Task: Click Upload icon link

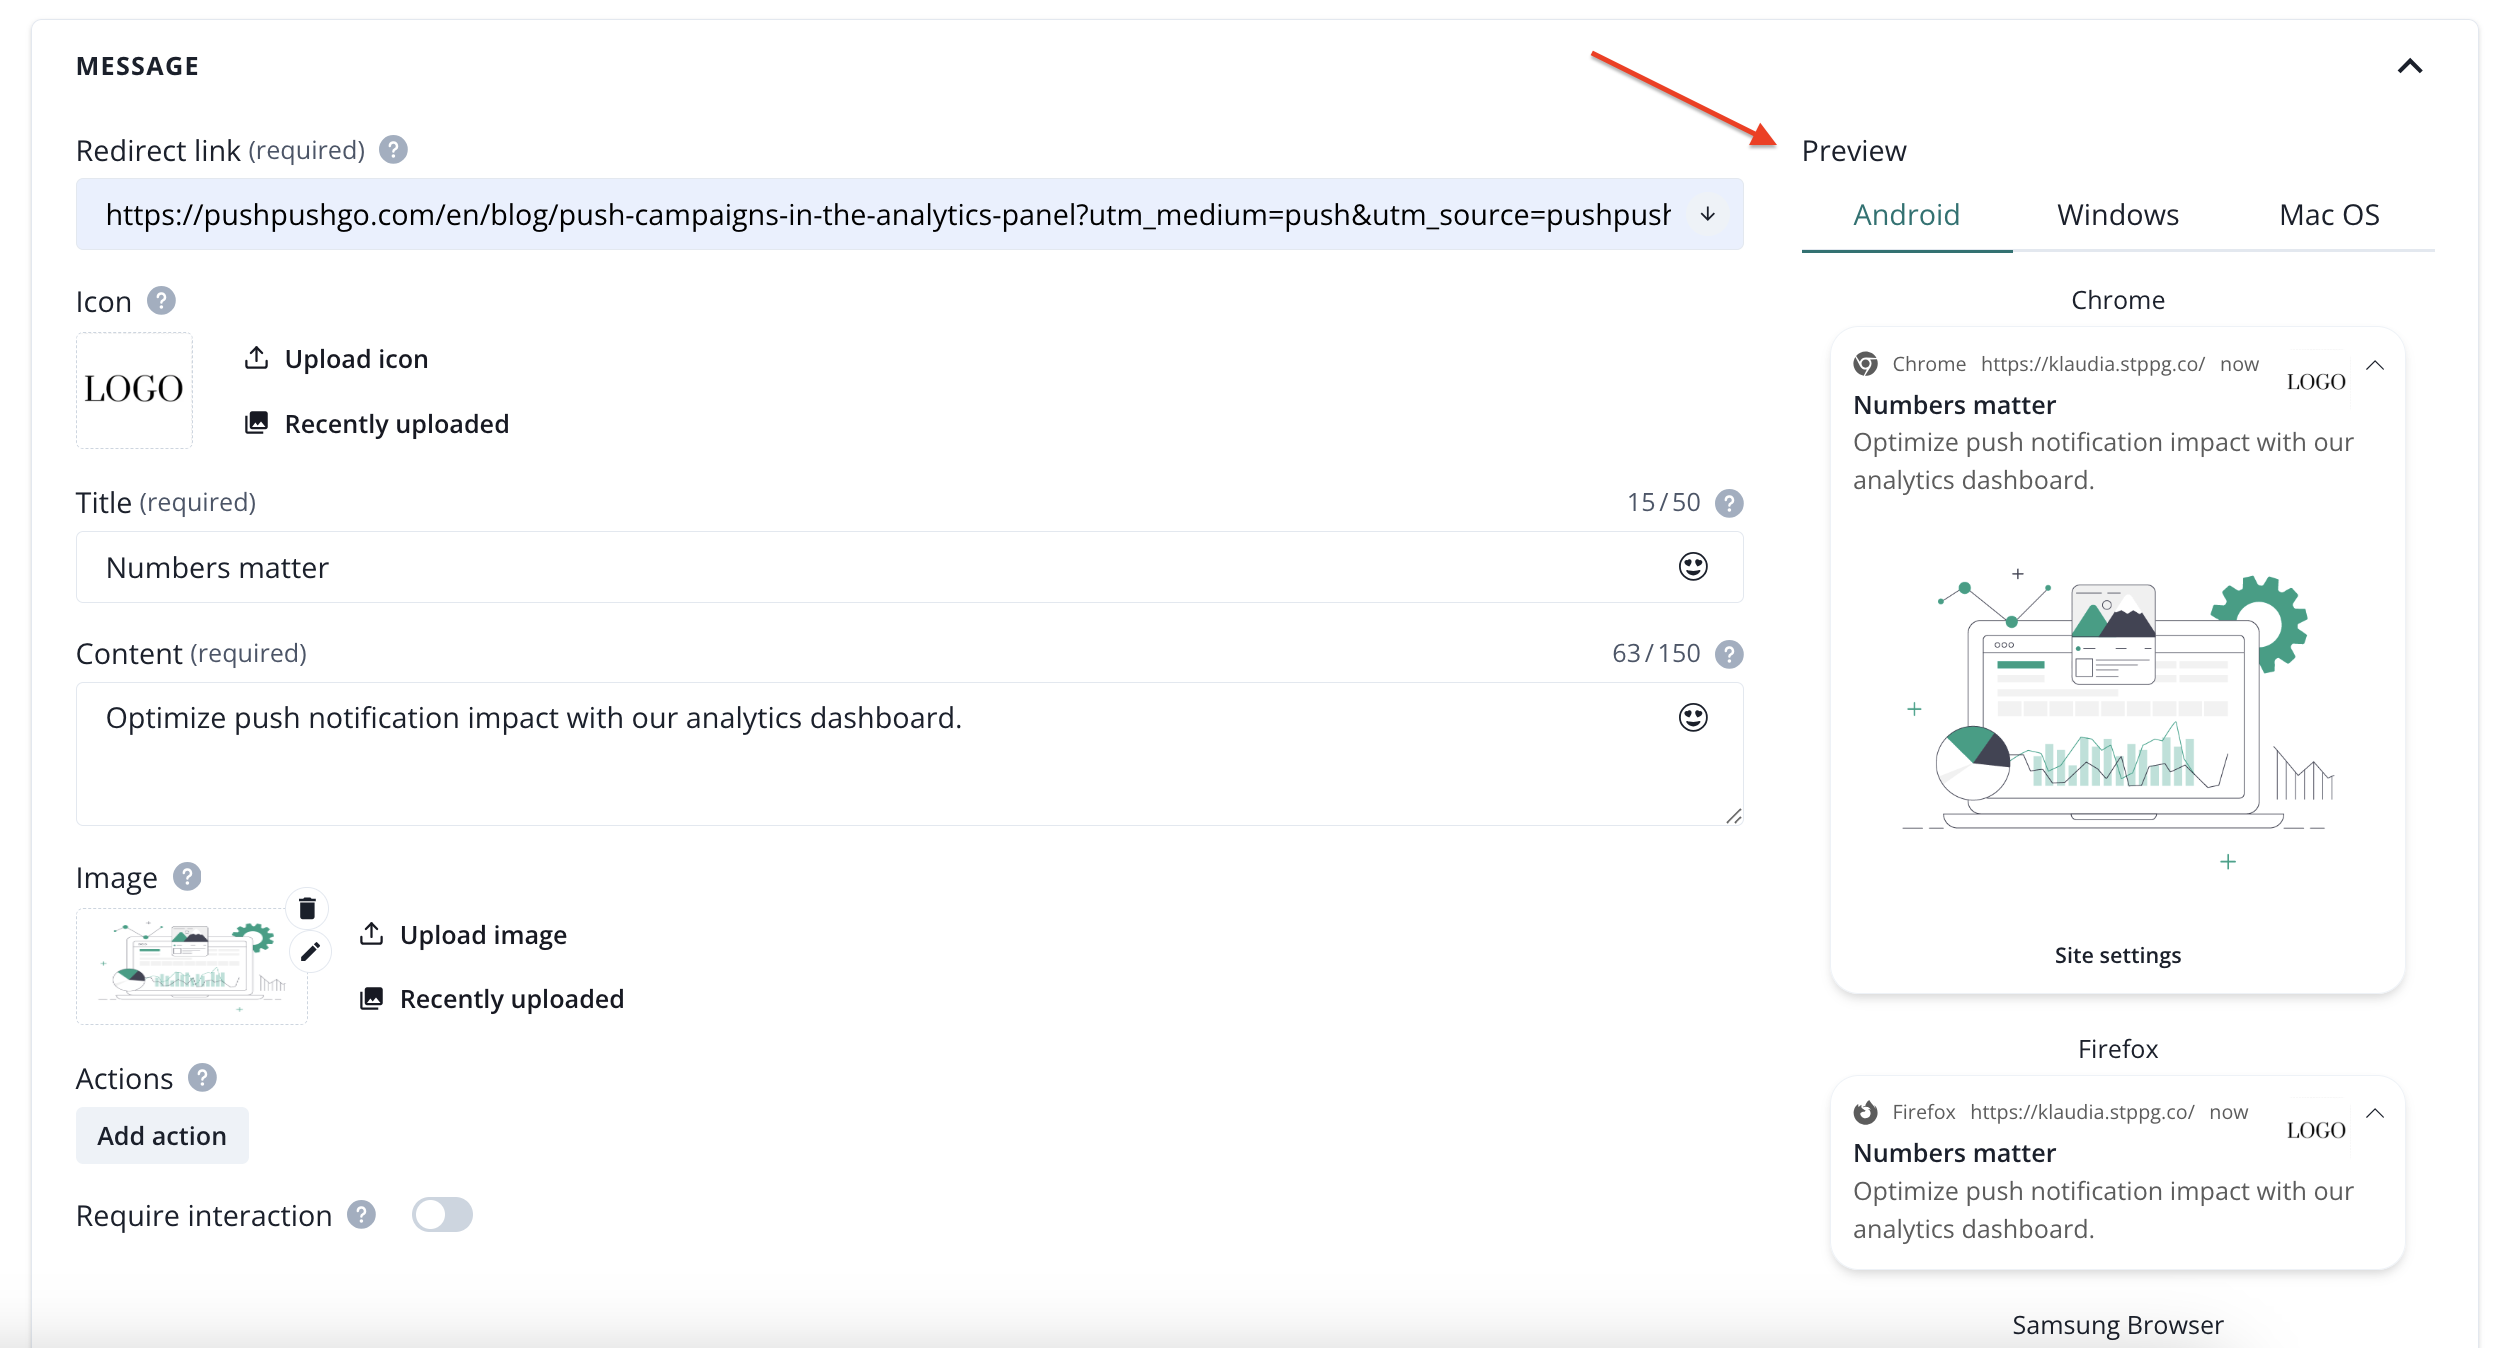Action: pyautogui.click(x=356, y=359)
